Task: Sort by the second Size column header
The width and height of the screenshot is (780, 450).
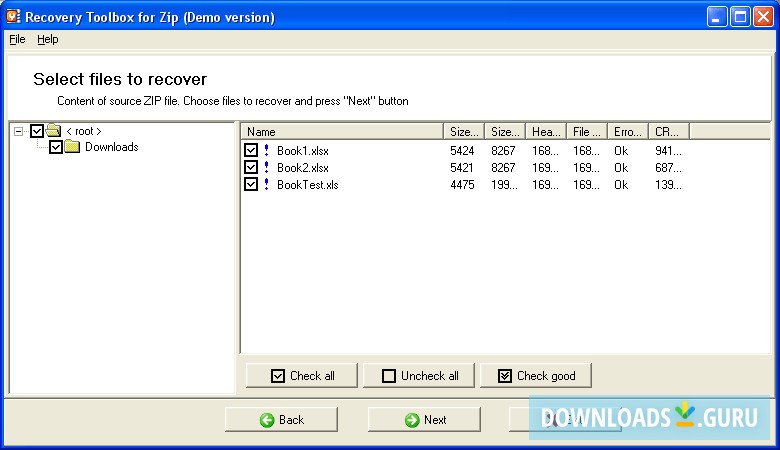Action: coord(505,132)
